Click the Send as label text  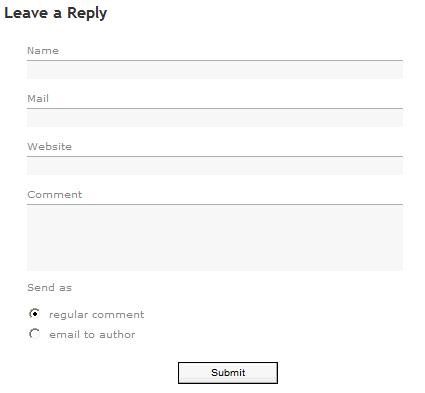click(x=49, y=288)
